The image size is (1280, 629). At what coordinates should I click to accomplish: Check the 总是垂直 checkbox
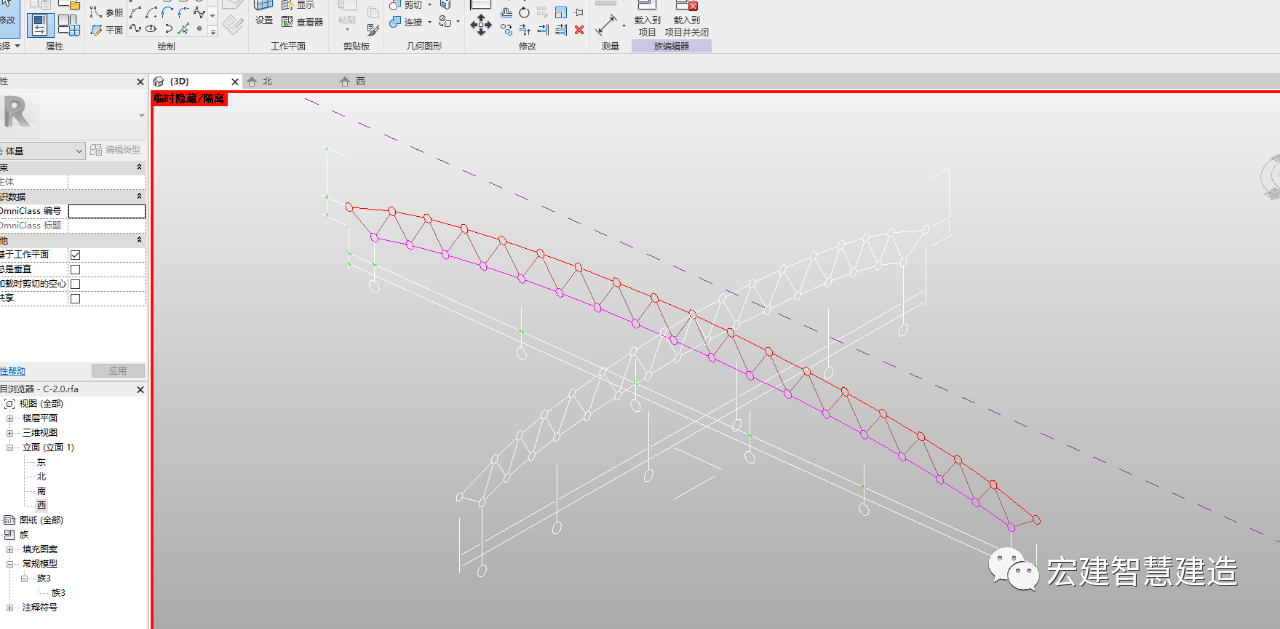[x=75, y=269]
